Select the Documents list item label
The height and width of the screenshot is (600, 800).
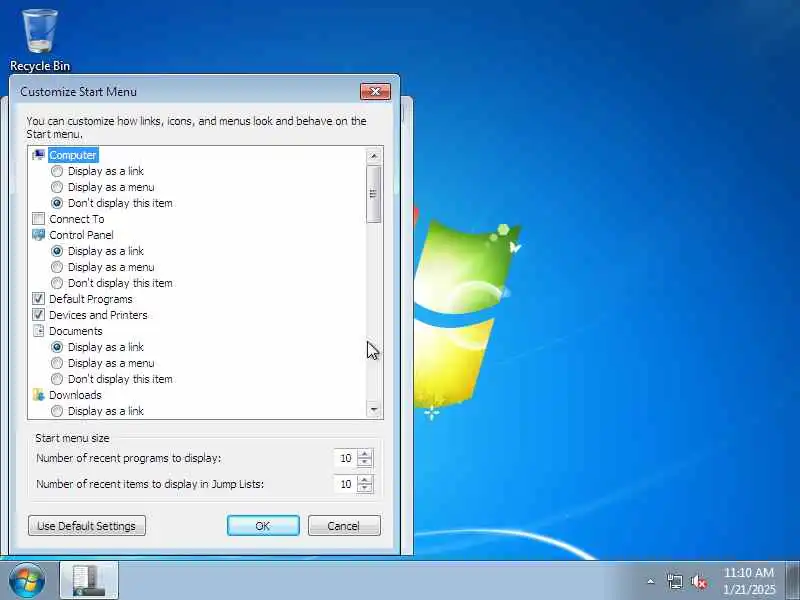click(76, 331)
